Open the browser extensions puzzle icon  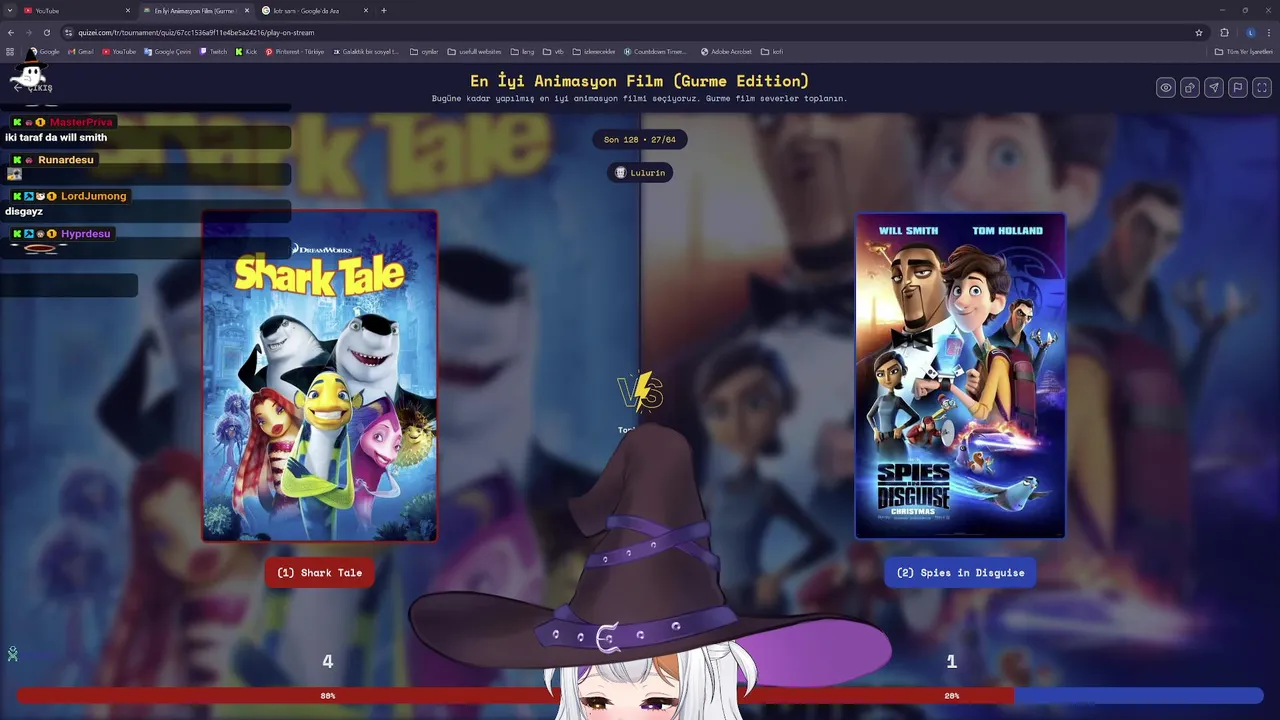1224,32
